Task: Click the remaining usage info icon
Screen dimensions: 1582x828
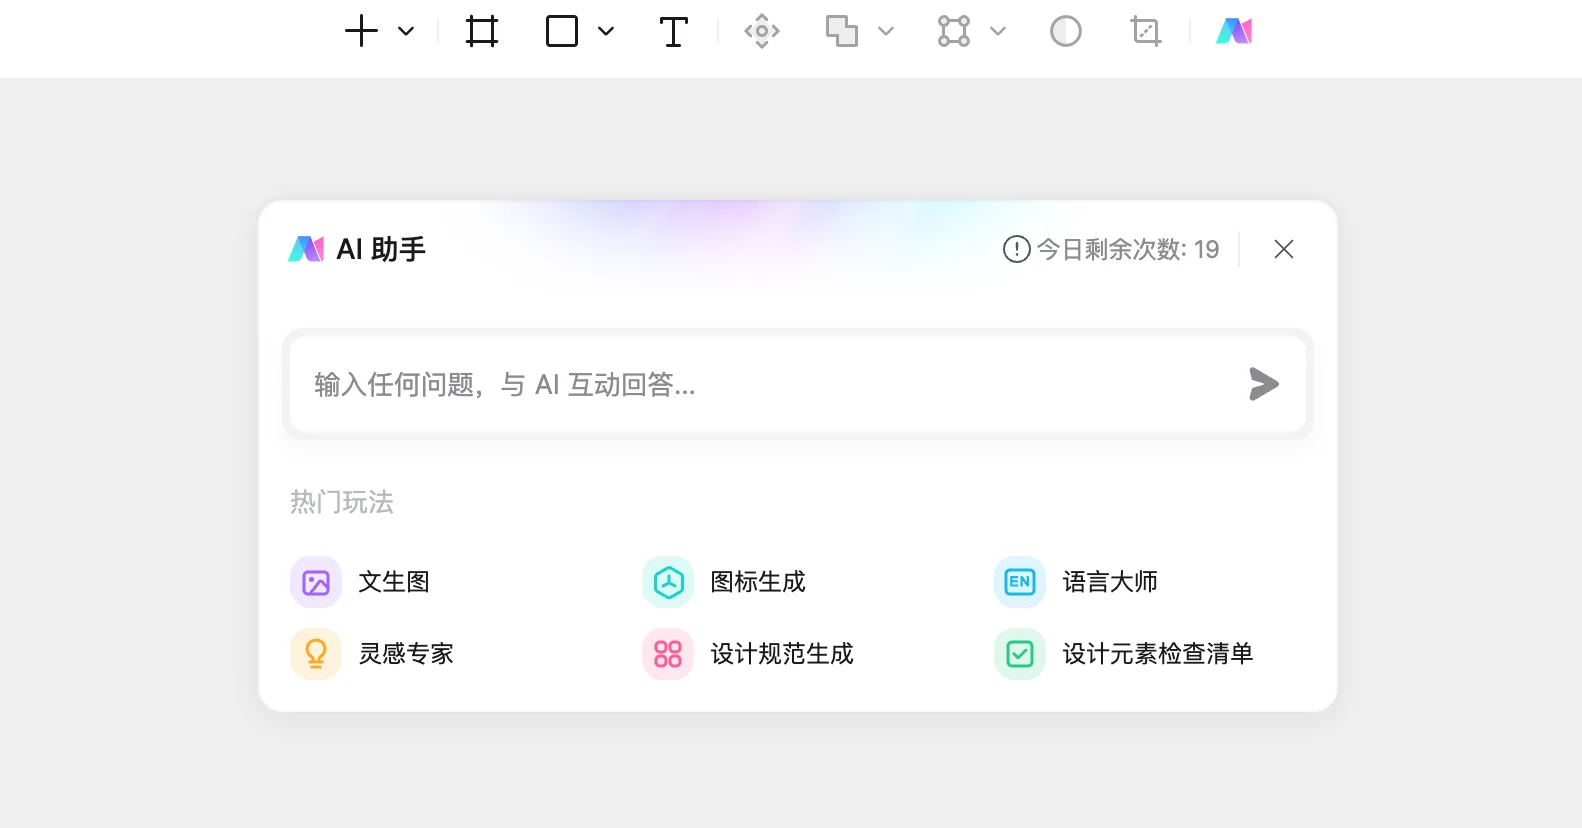Action: click(x=1016, y=249)
